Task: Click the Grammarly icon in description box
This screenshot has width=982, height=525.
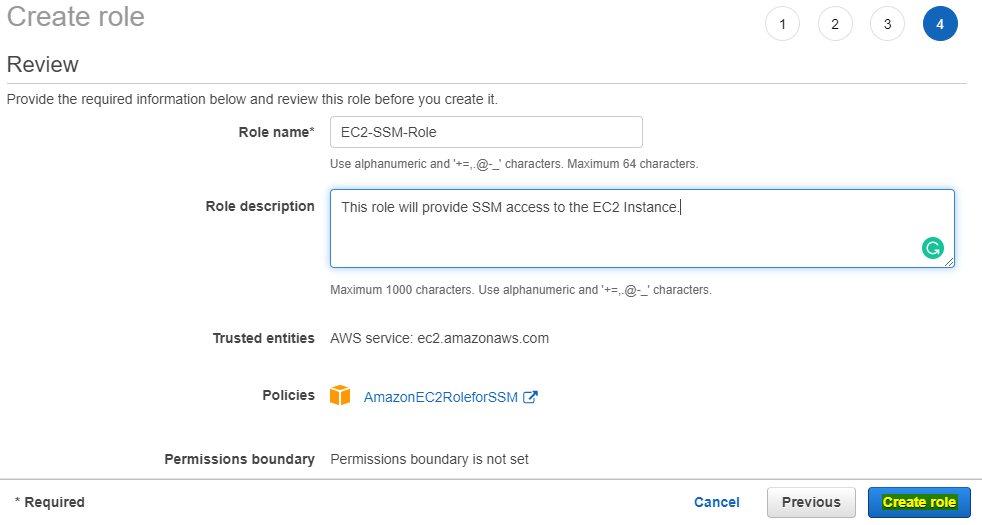Action: 933,248
